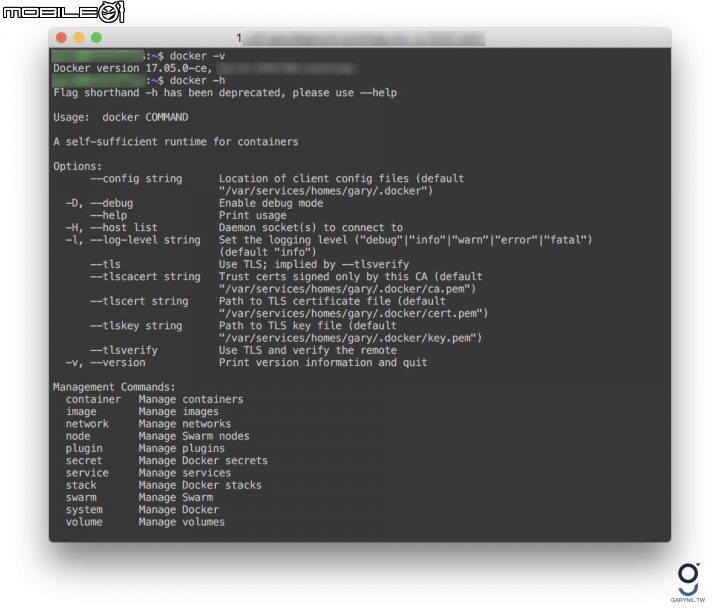Image resolution: width=720 pixels, height=612 pixels.
Task: Click the 'Docker version 17.05.0-ce' output line
Action: point(133,68)
